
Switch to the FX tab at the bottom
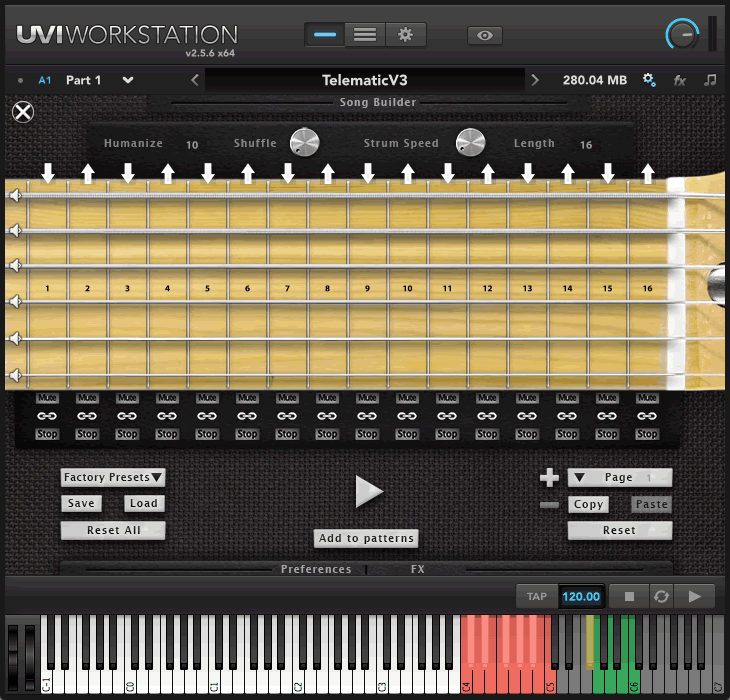[x=418, y=569]
